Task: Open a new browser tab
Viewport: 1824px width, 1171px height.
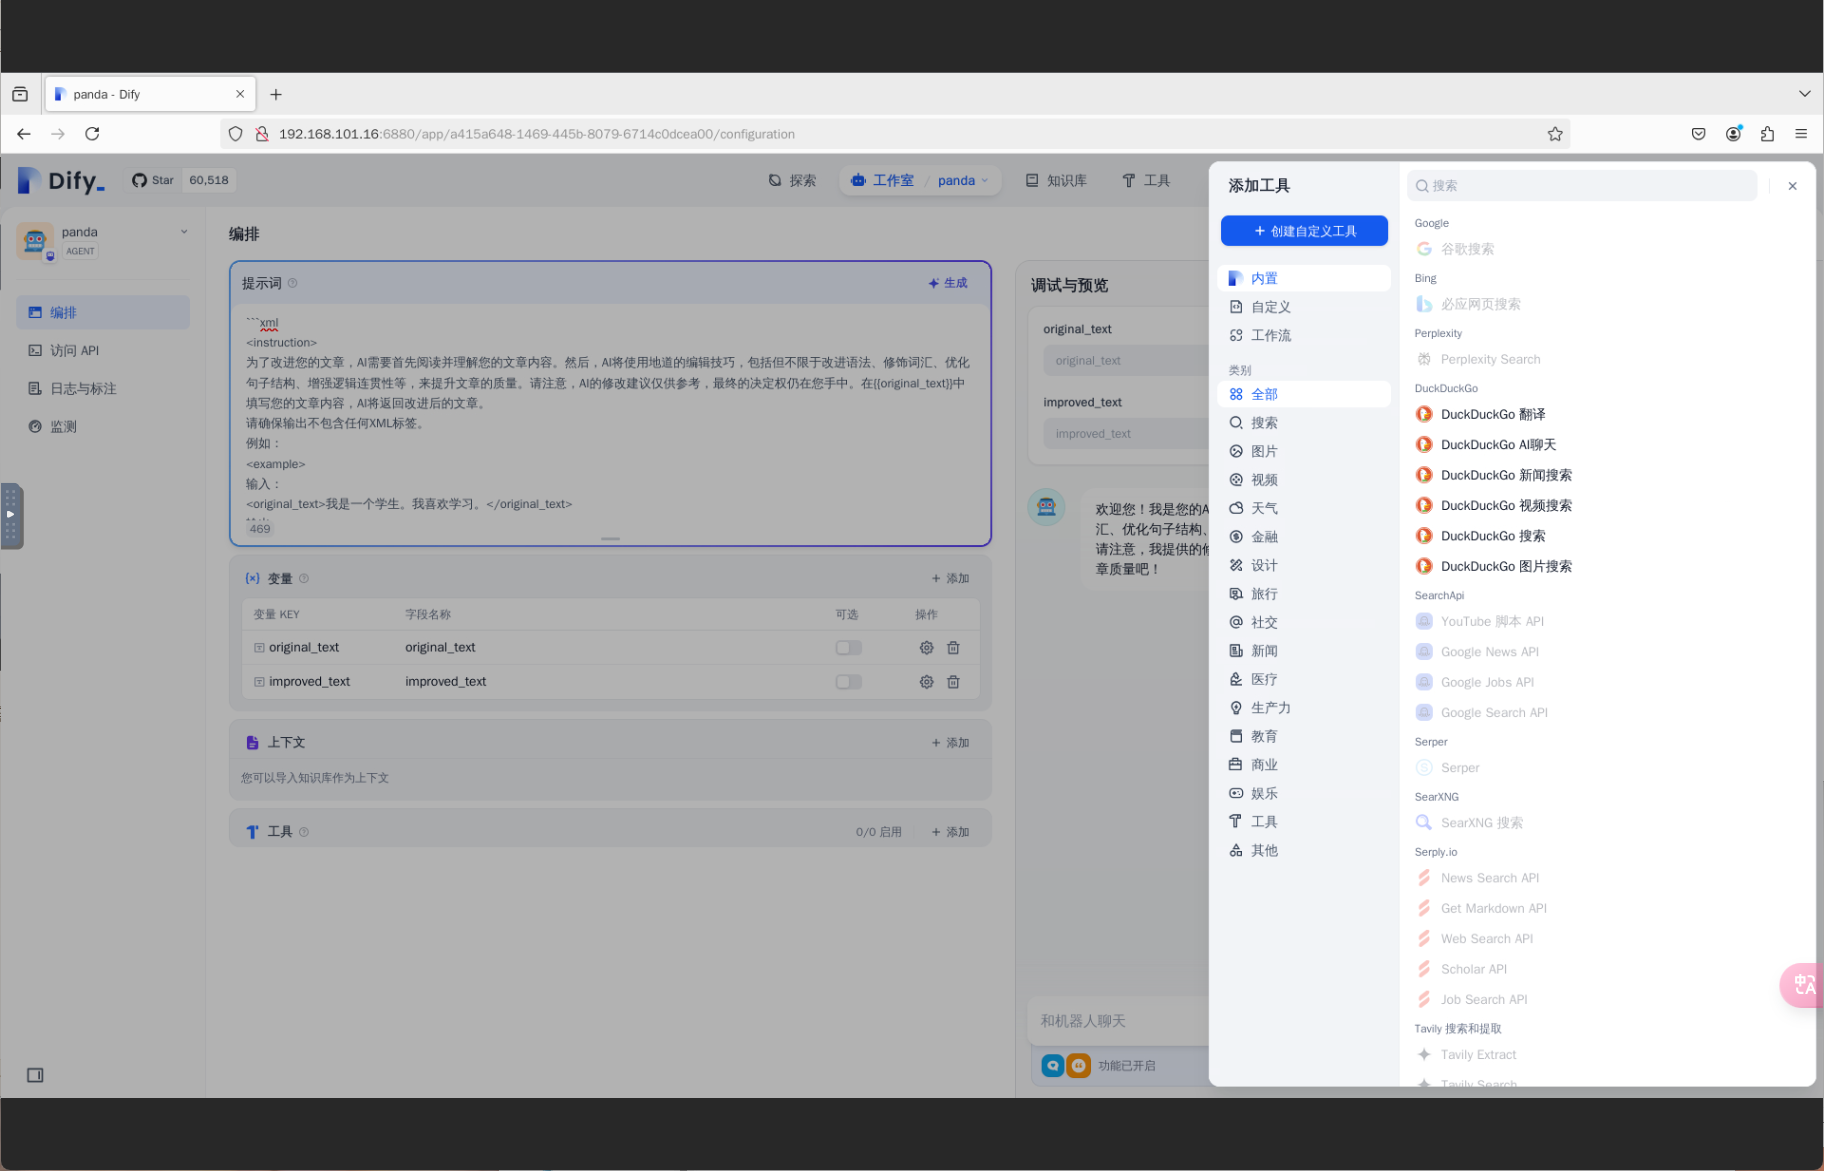Action: [276, 94]
